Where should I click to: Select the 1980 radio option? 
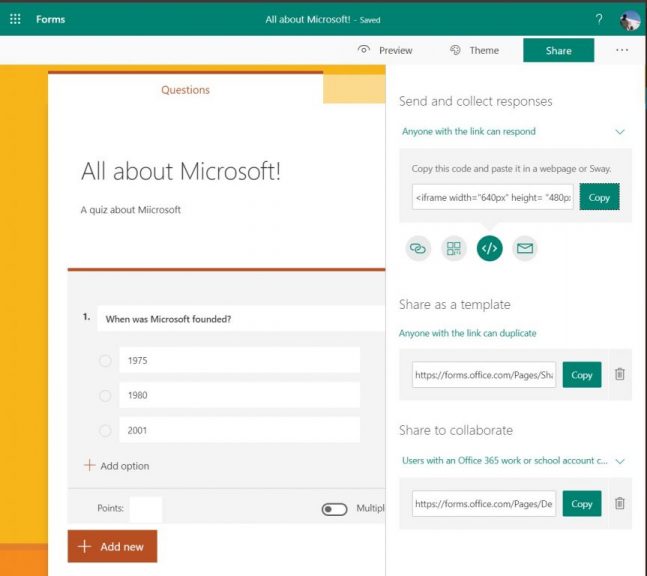tap(105, 396)
